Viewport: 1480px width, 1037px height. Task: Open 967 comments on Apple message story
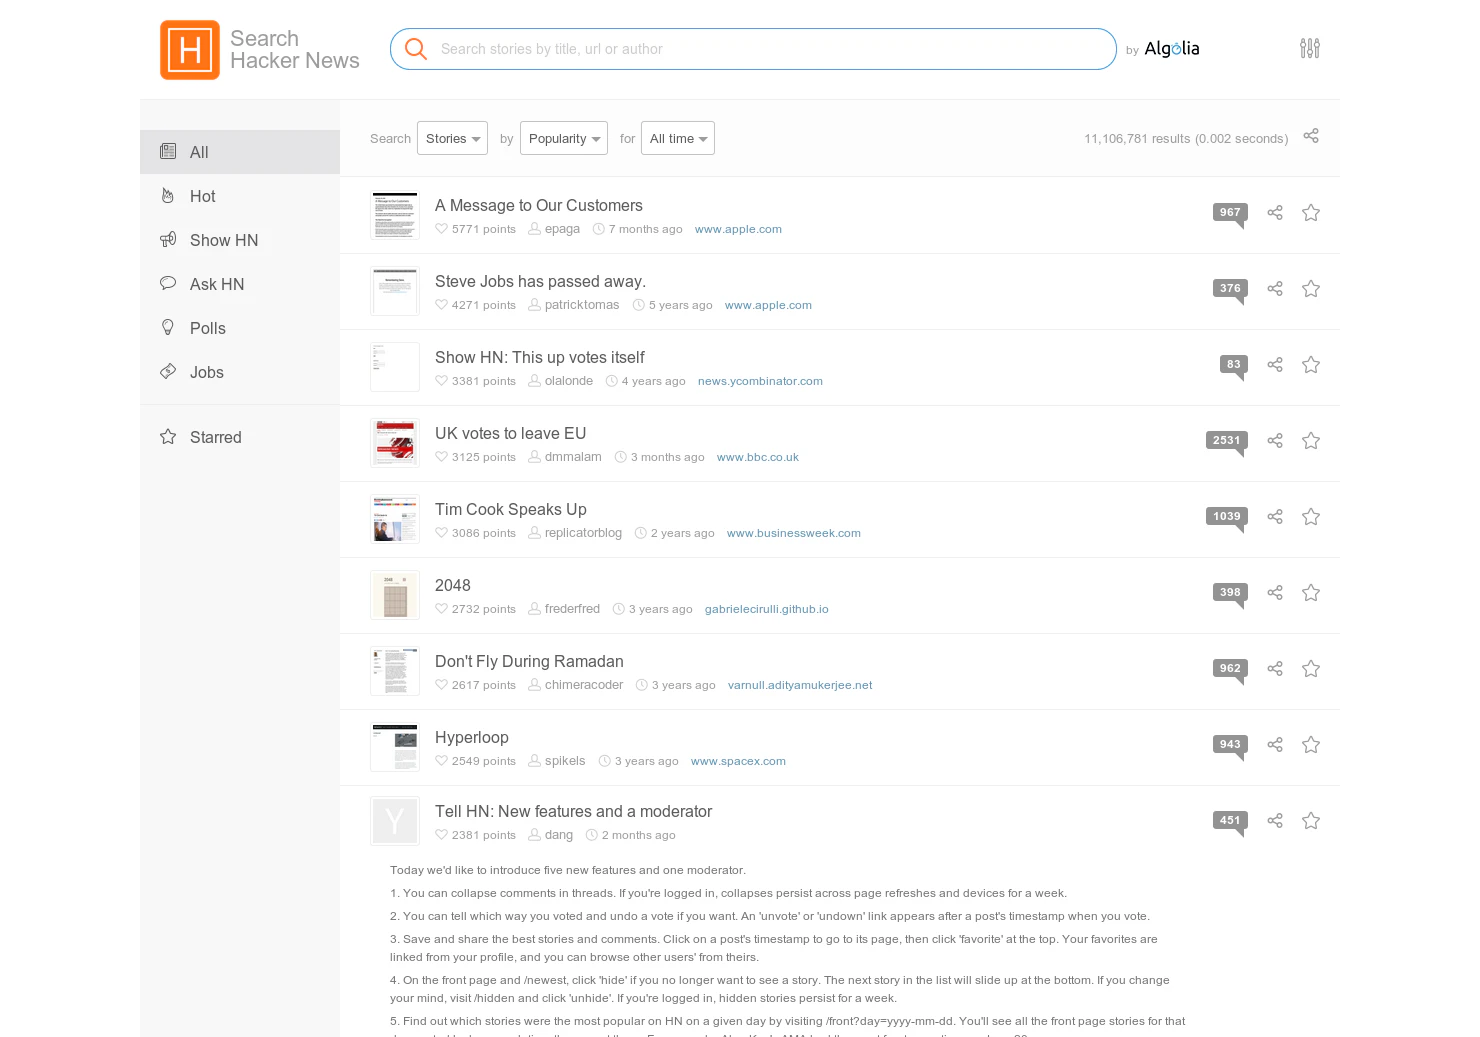[1230, 213]
